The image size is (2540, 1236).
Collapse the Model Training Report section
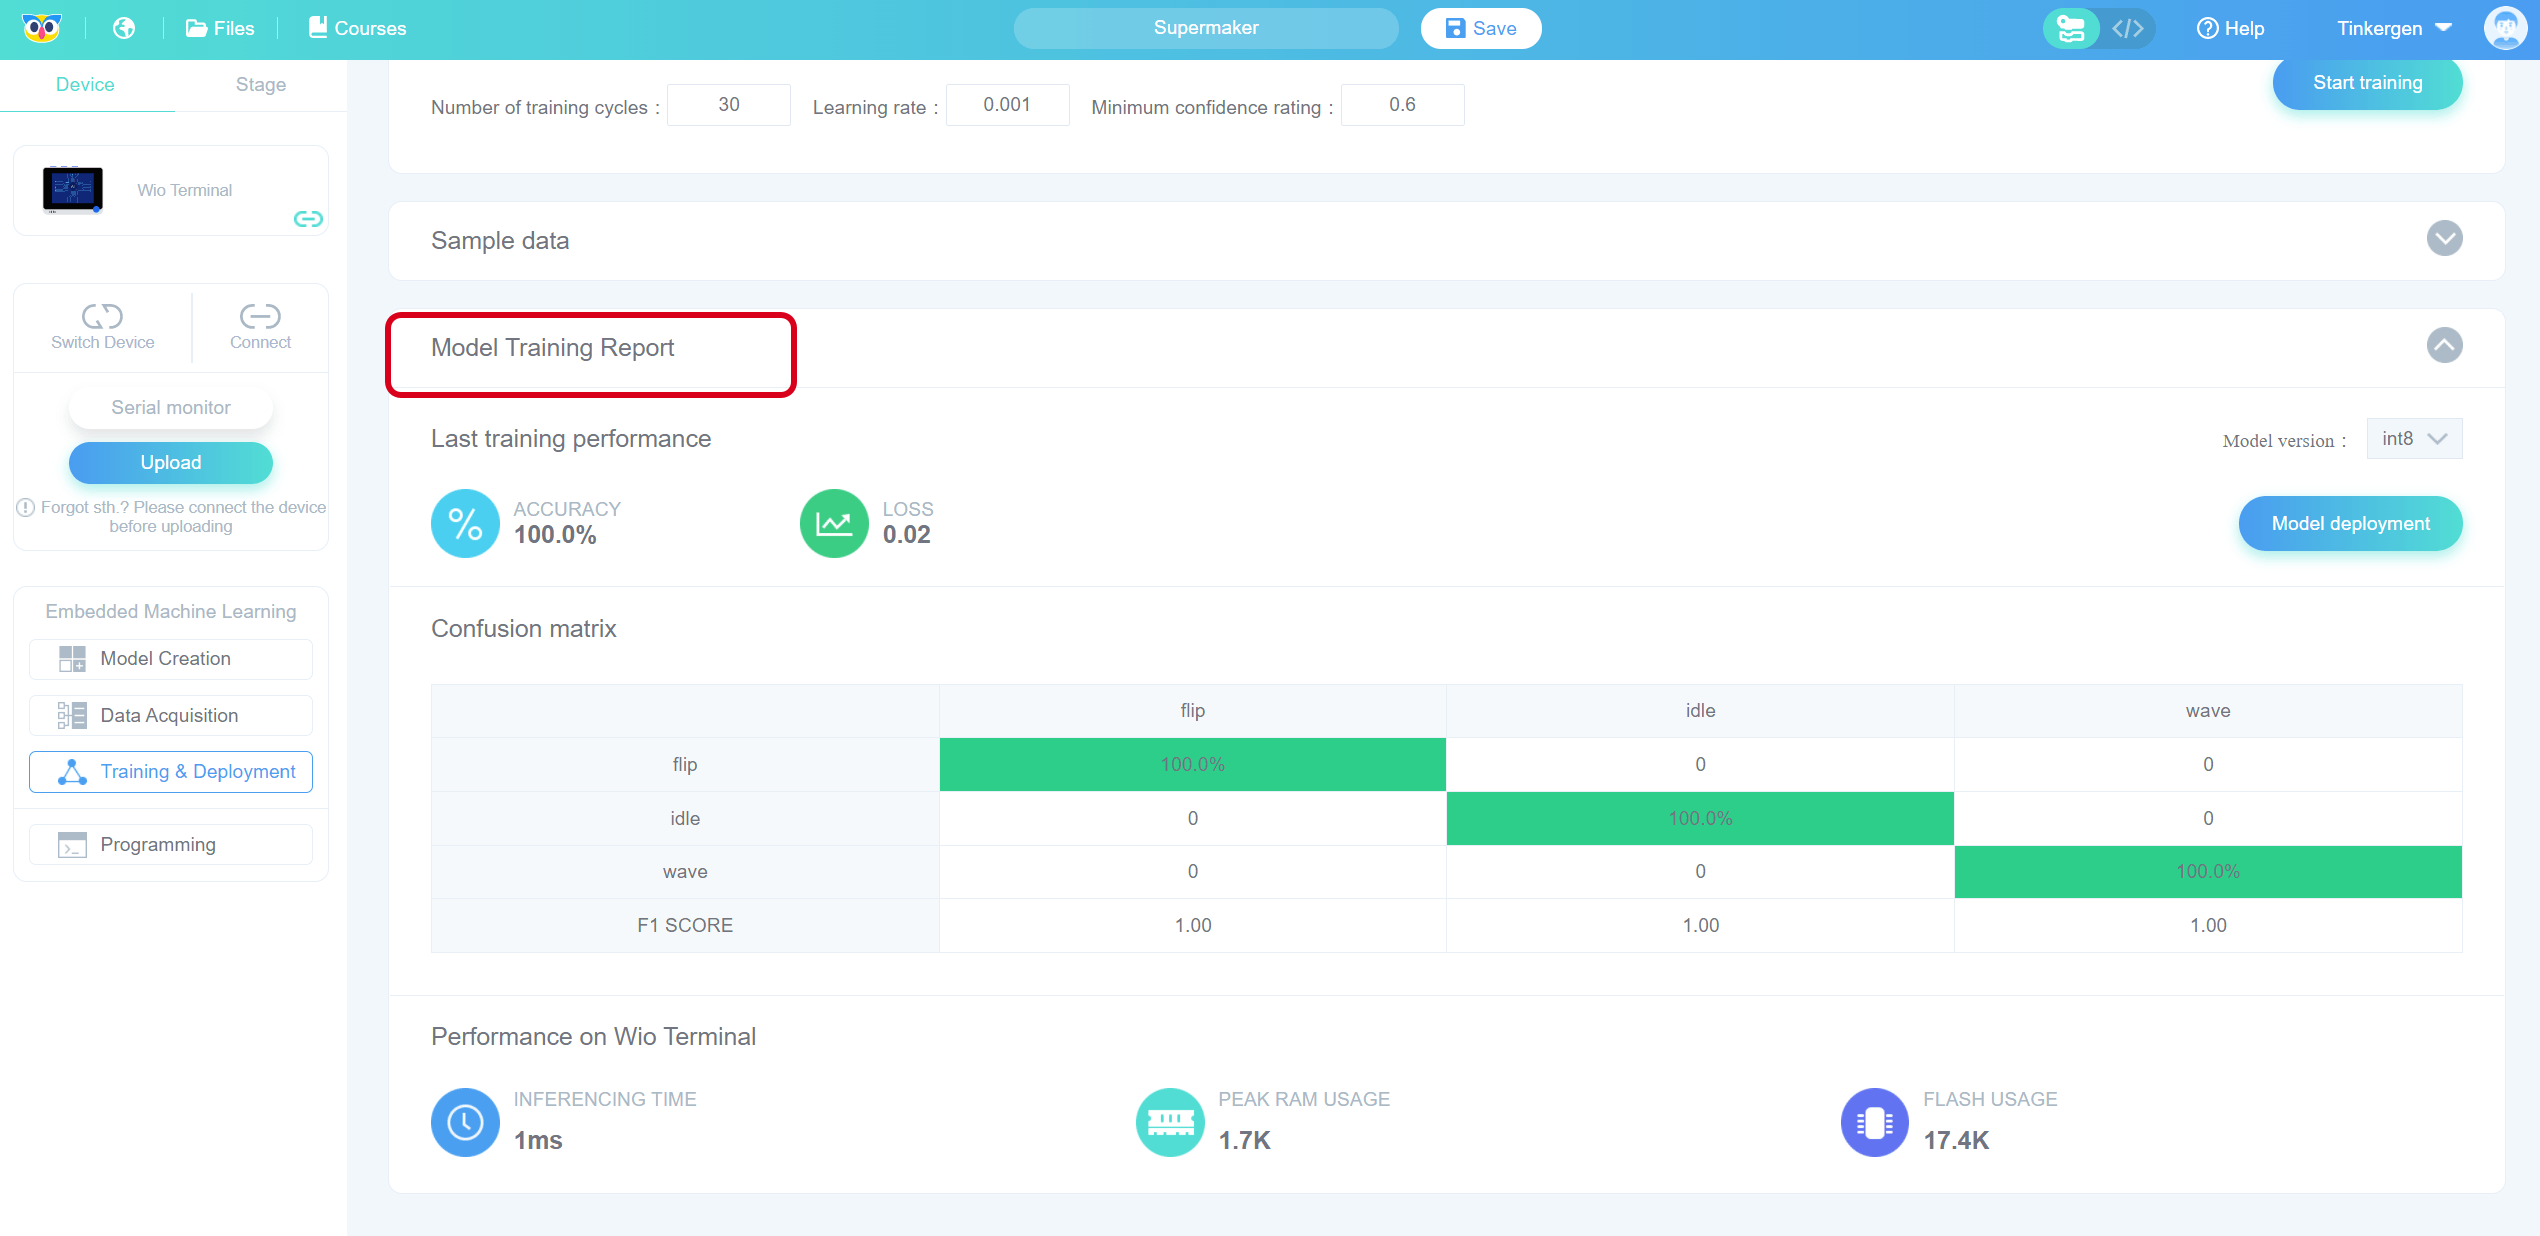[2445, 346]
